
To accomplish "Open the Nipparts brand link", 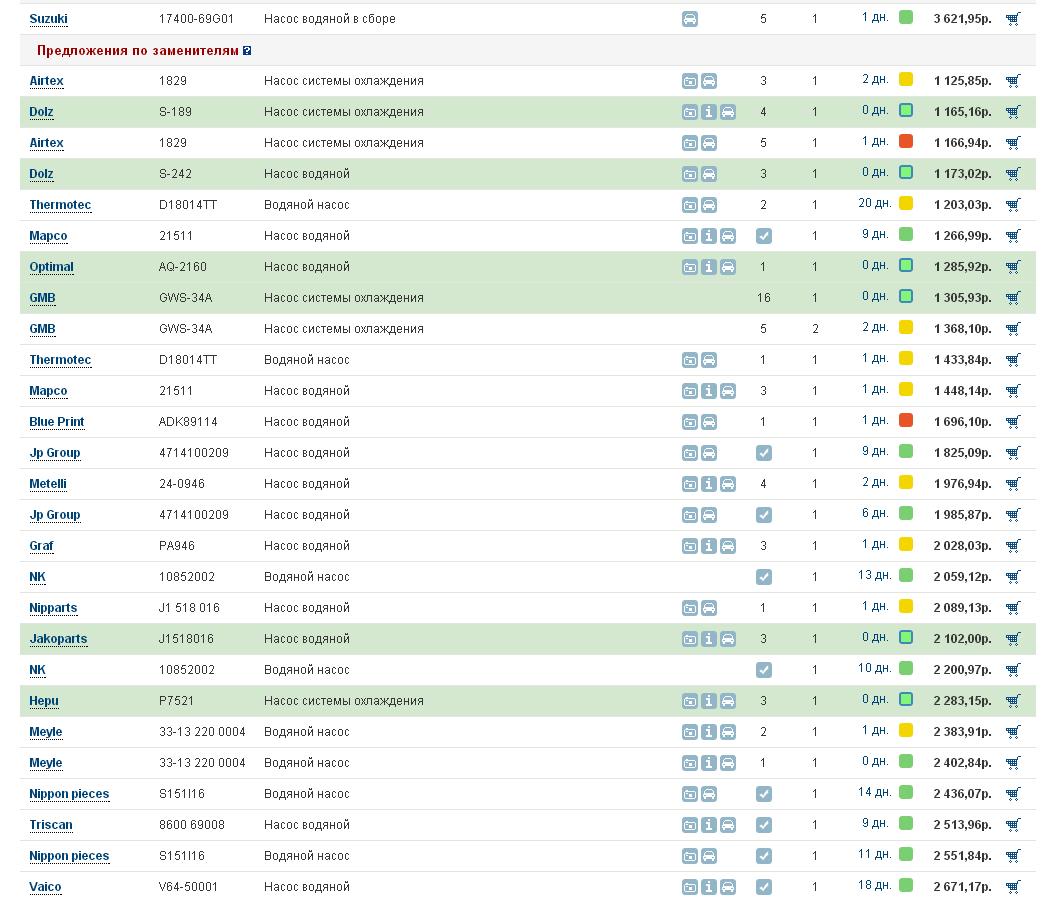I will pos(54,608).
